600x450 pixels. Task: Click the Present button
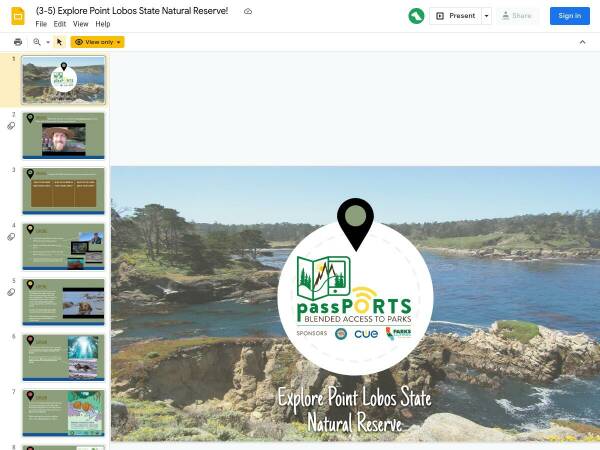click(x=455, y=16)
